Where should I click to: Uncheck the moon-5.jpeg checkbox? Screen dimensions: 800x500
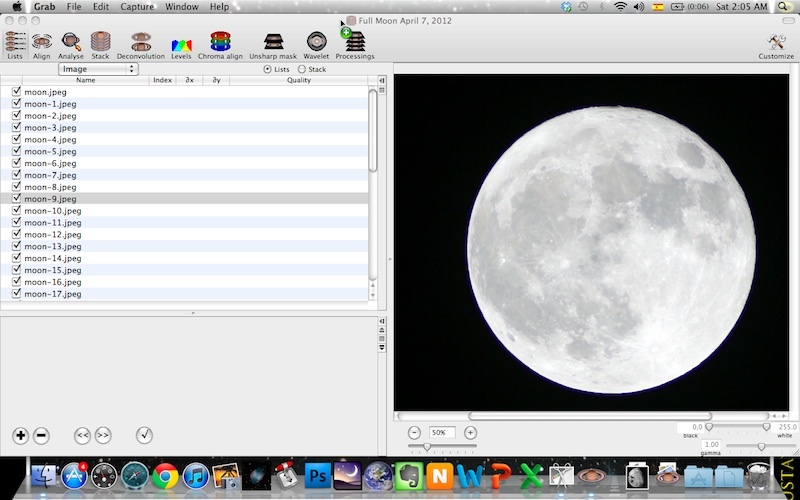[16, 151]
